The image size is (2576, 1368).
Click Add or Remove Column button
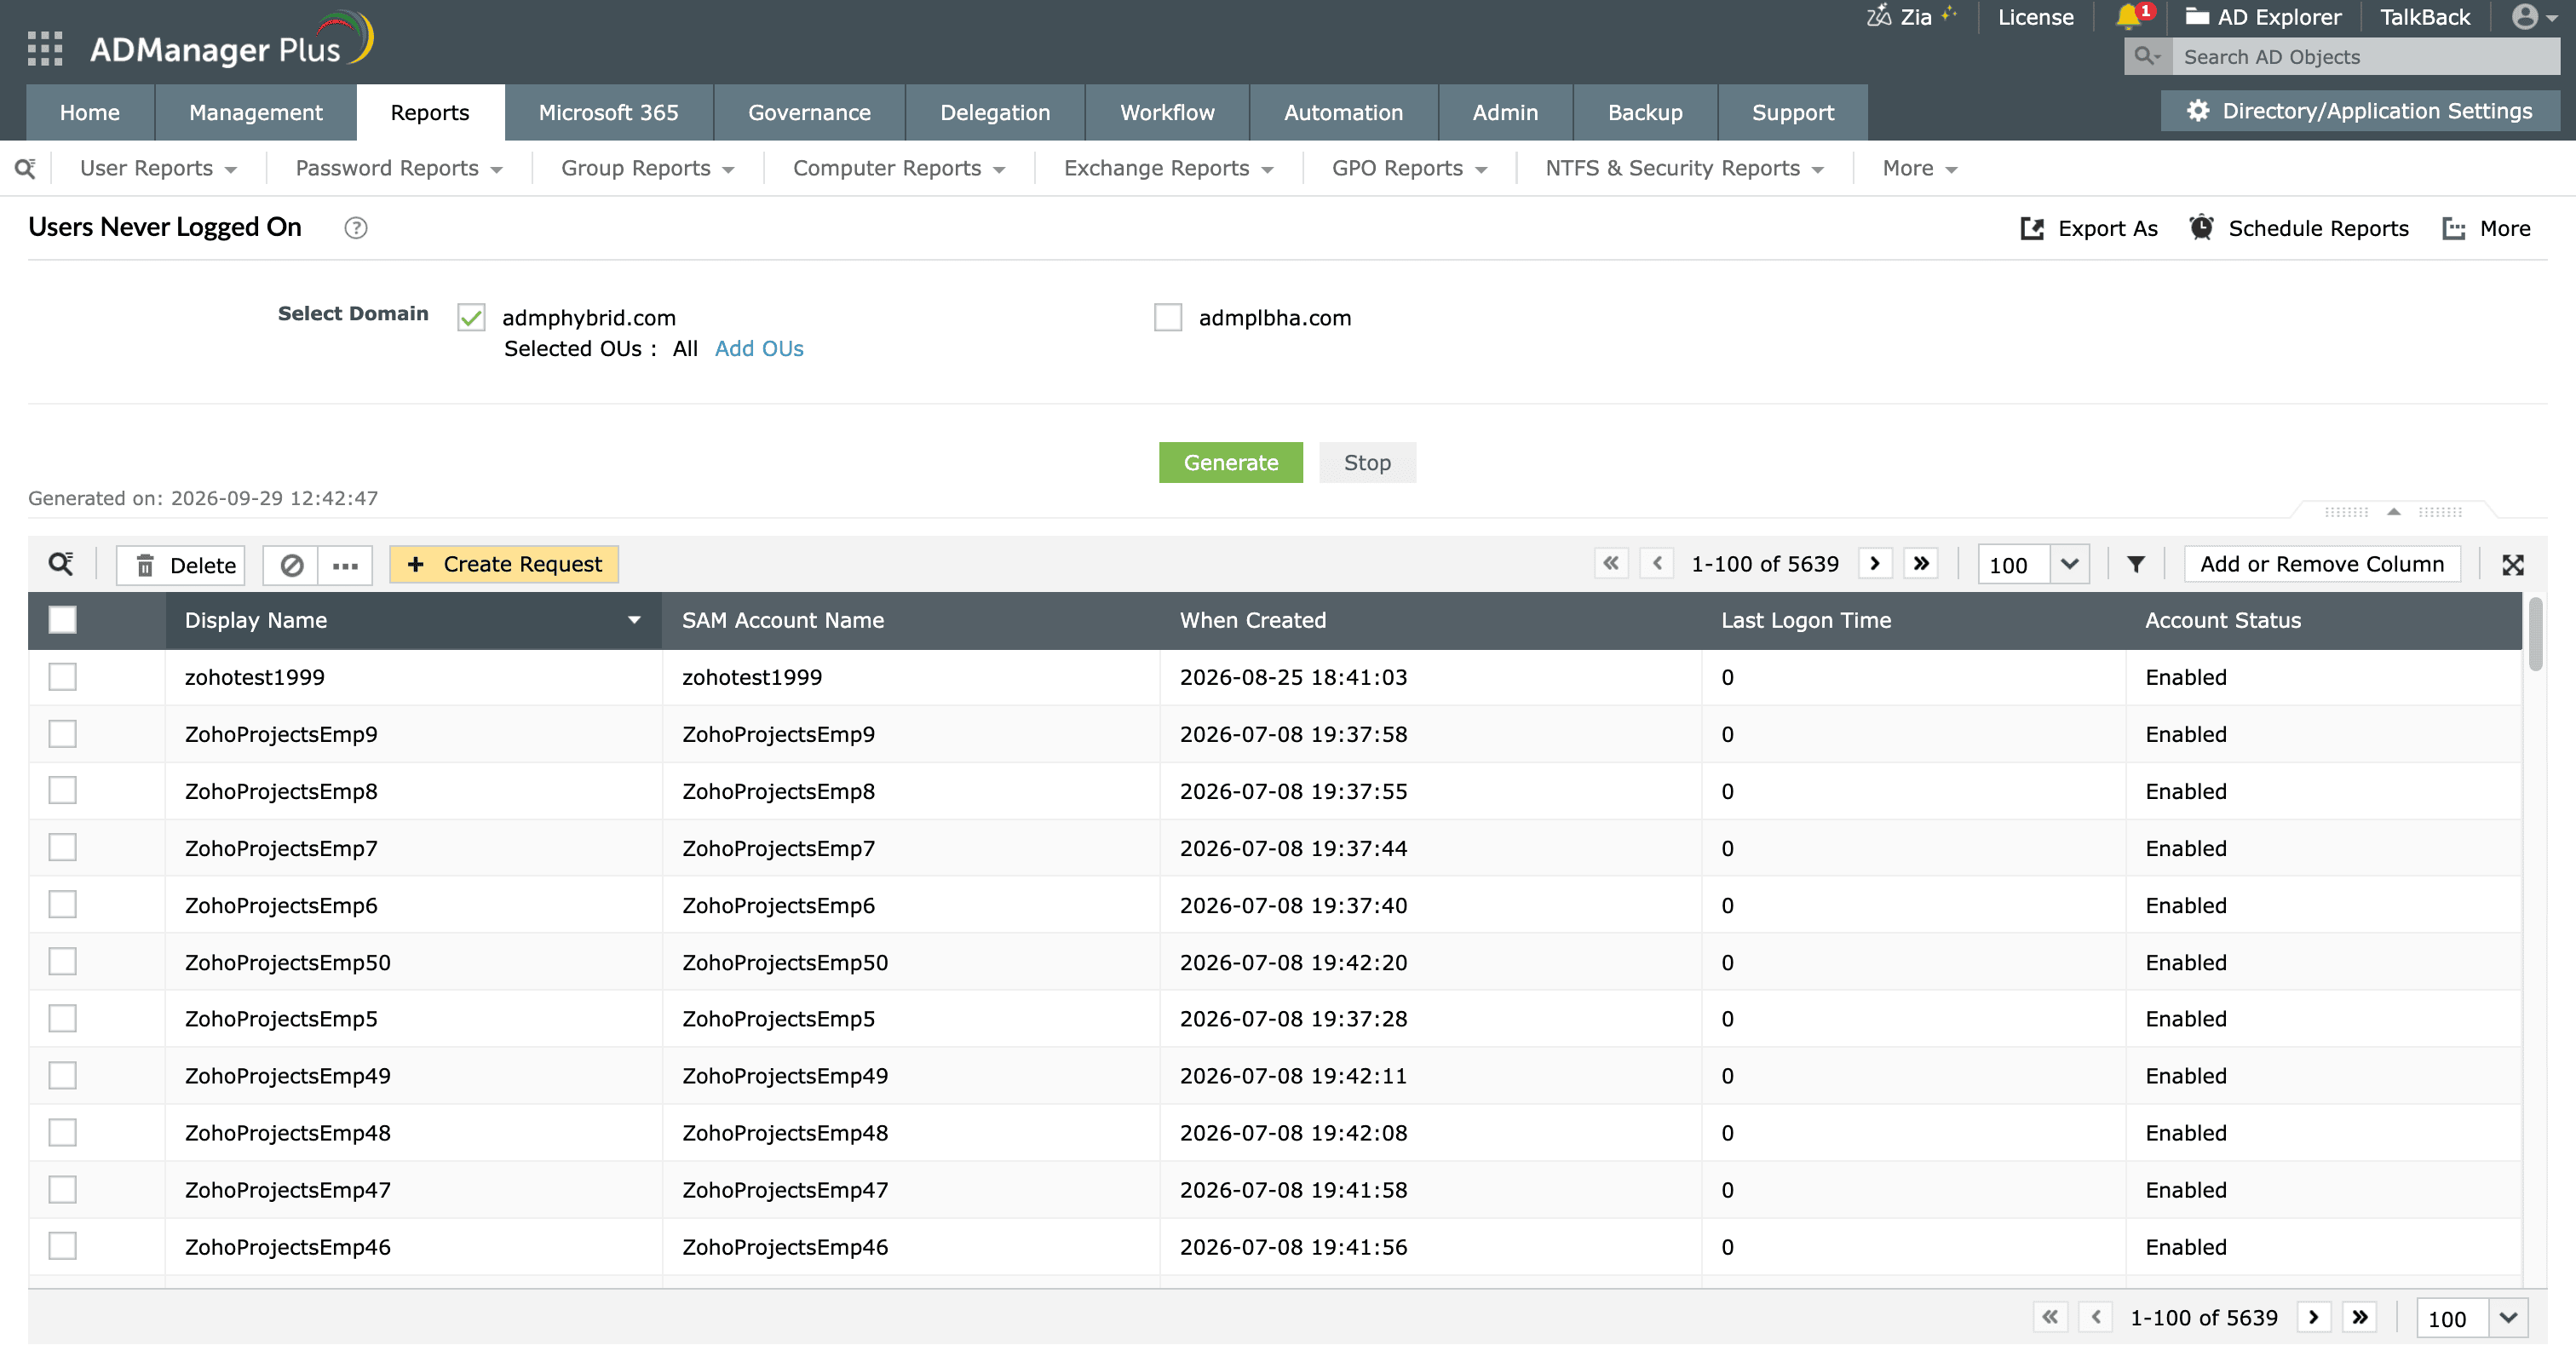click(x=2322, y=564)
